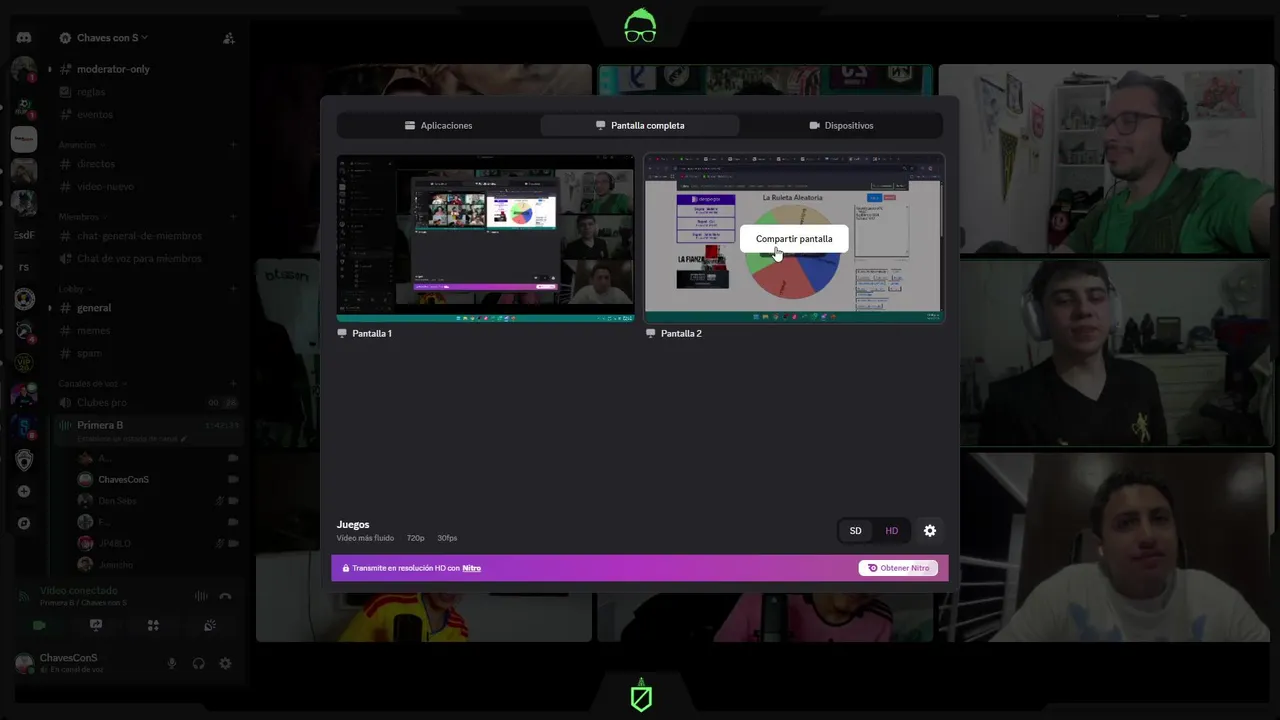This screenshot has height=720, width=1280.
Task: Click Establece un estado de canal link
Action: coord(127,439)
